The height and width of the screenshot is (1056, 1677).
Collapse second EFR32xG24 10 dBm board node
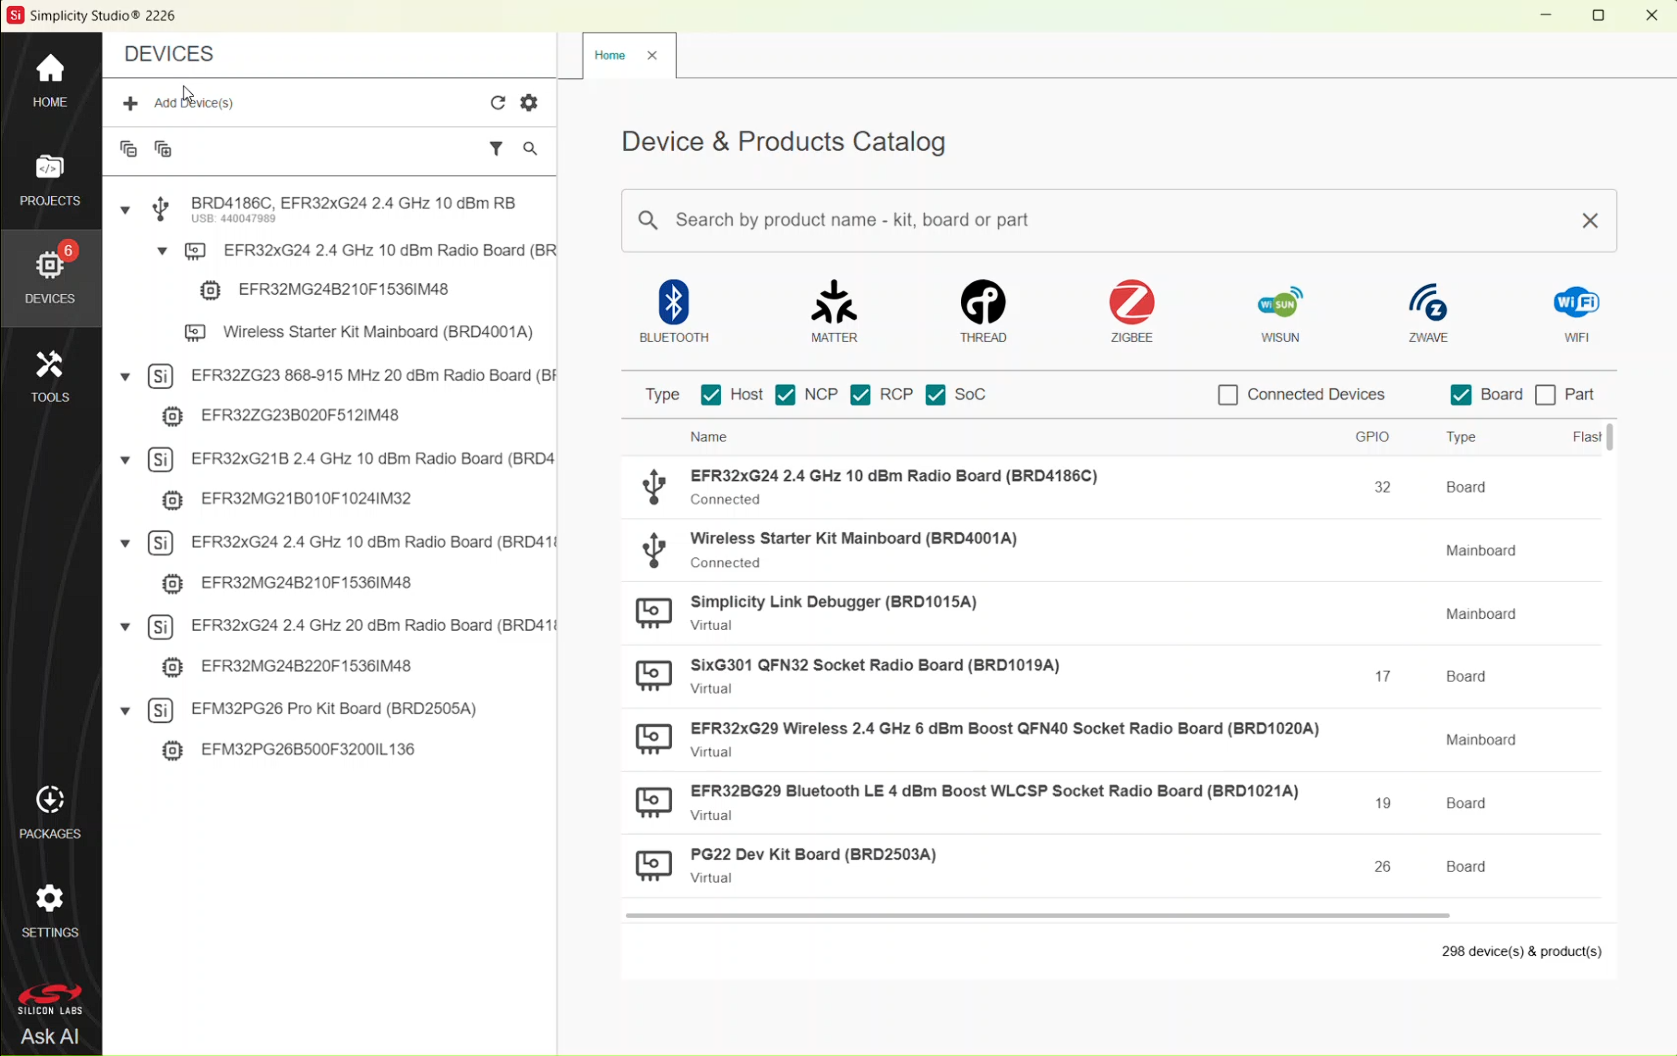[125, 543]
